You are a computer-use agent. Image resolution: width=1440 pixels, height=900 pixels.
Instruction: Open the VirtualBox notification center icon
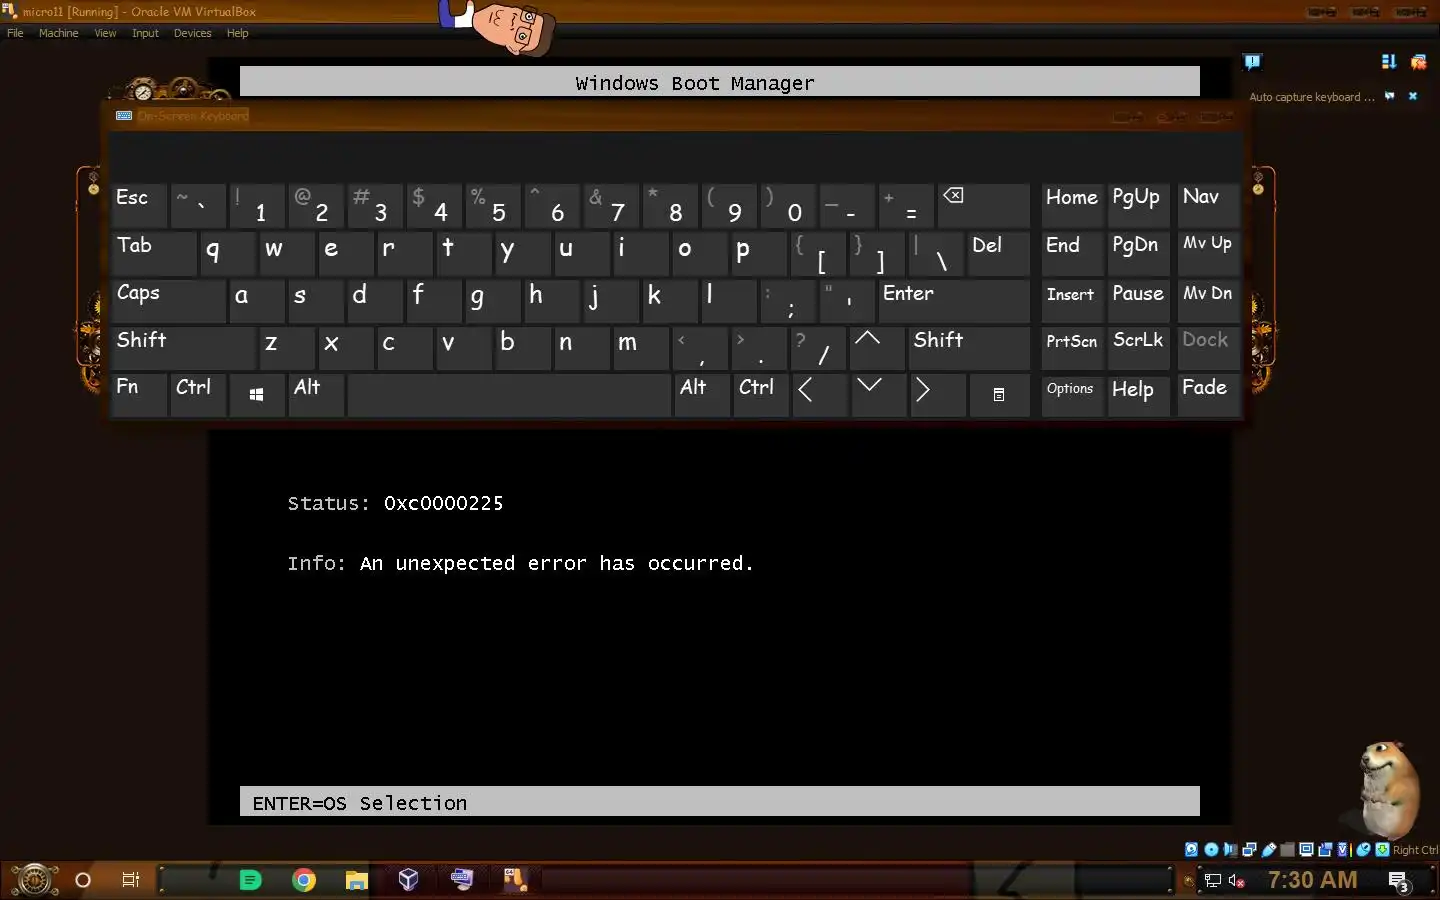[x=1252, y=62]
